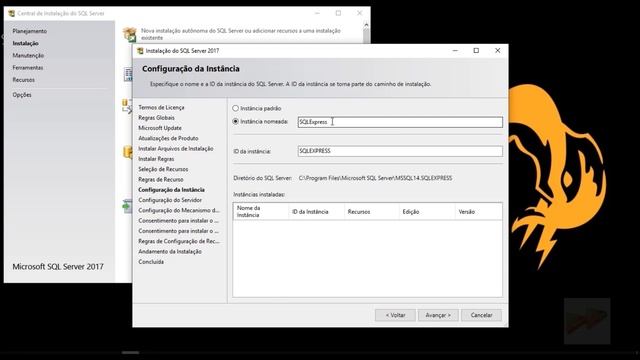Viewport: 640px width, 360px height.
Task: Open Recursos in the Central de Instalação sidebar
Action: click(x=23, y=80)
